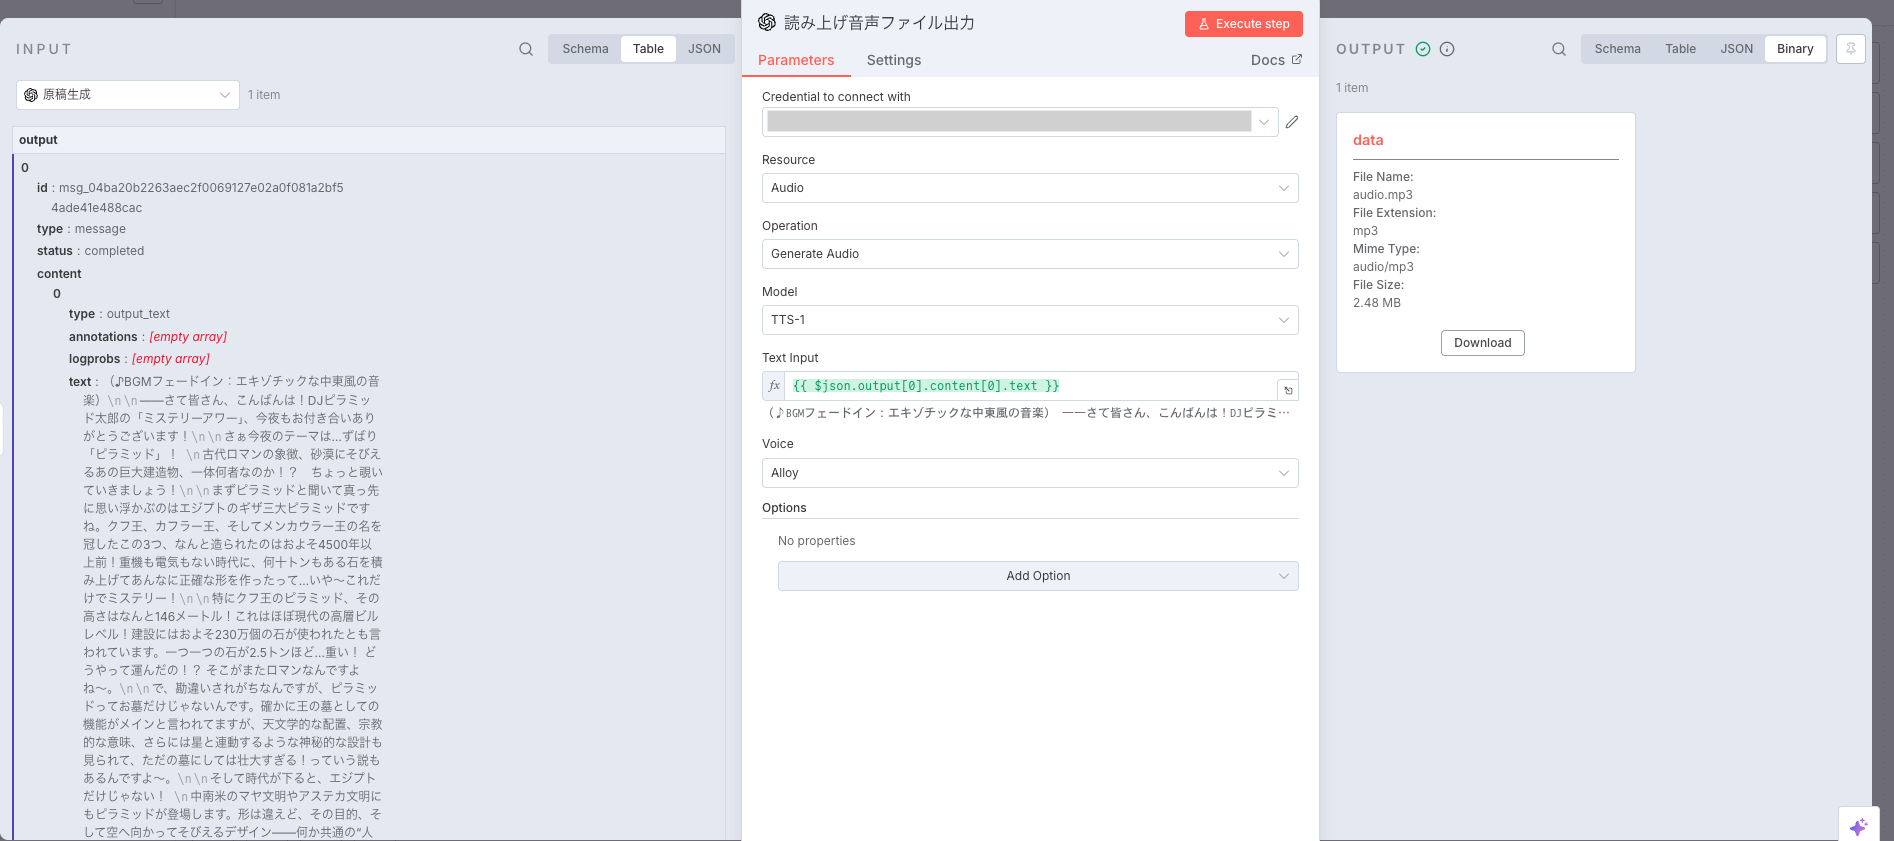Click the search icon in the INPUT panel
The width and height of the screenshot is (1894, 841).
tap(526, 49)
